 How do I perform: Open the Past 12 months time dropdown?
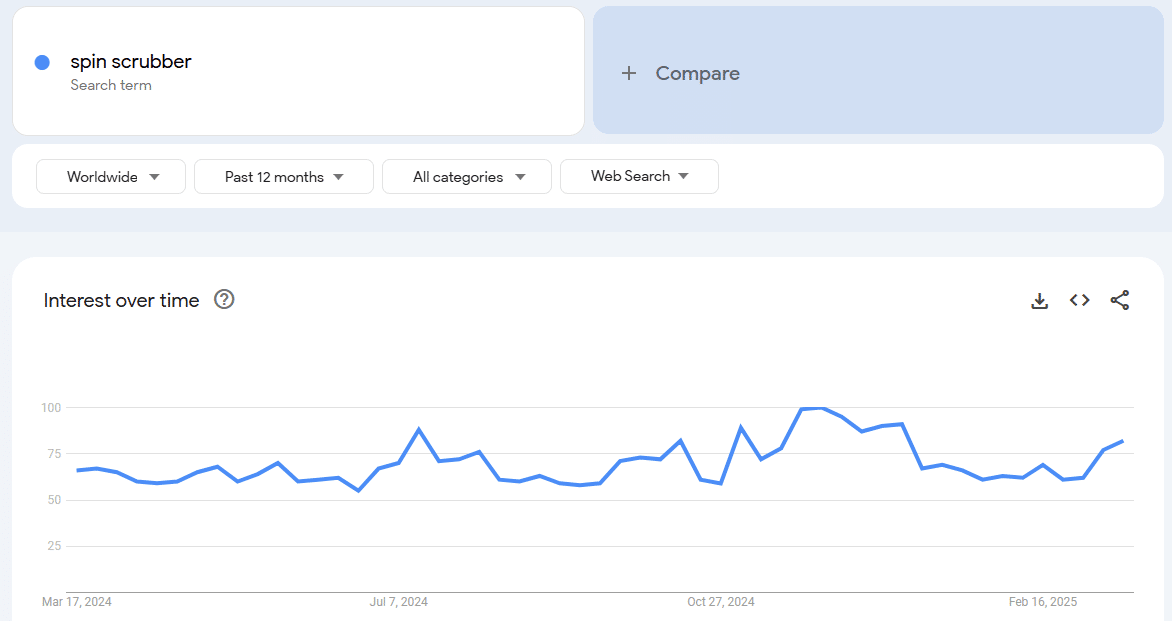pos(283,176)
